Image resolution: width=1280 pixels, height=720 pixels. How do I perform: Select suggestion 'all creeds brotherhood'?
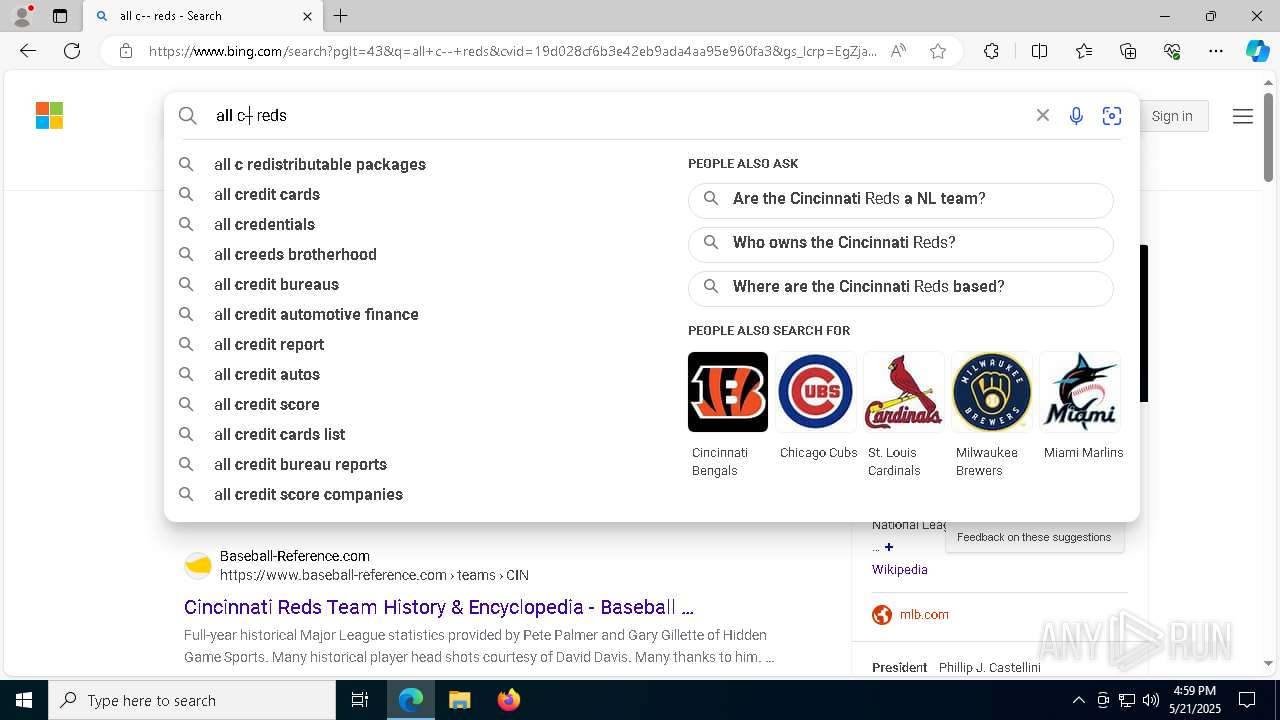(295, 254)
